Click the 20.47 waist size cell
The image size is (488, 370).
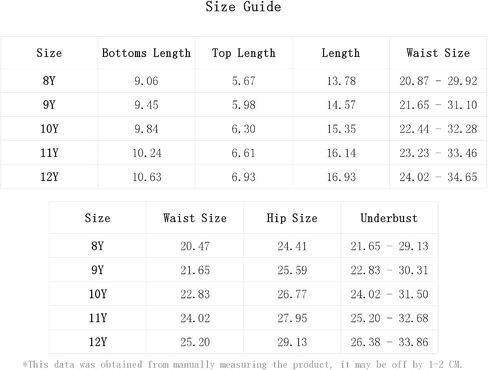[195, 246]
